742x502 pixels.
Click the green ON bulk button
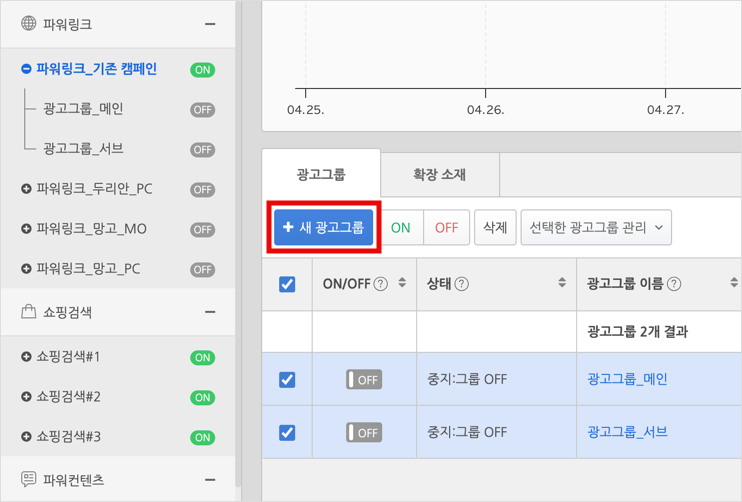click(400, 228)
